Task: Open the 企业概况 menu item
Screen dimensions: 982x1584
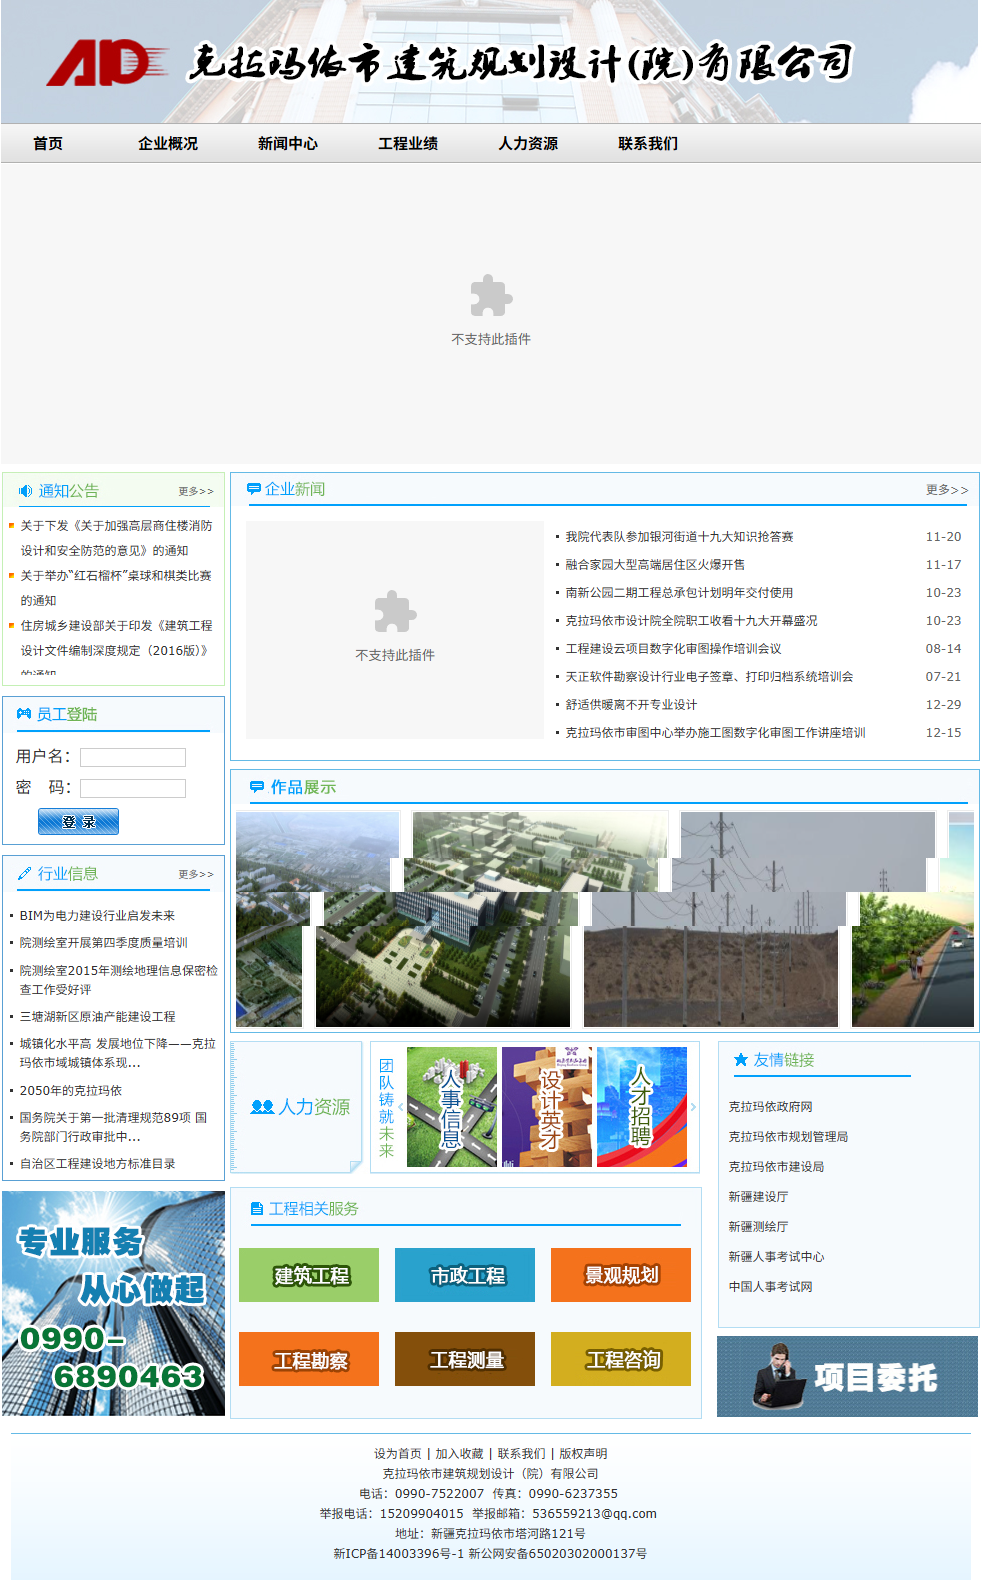Action: tap(168, 144)
